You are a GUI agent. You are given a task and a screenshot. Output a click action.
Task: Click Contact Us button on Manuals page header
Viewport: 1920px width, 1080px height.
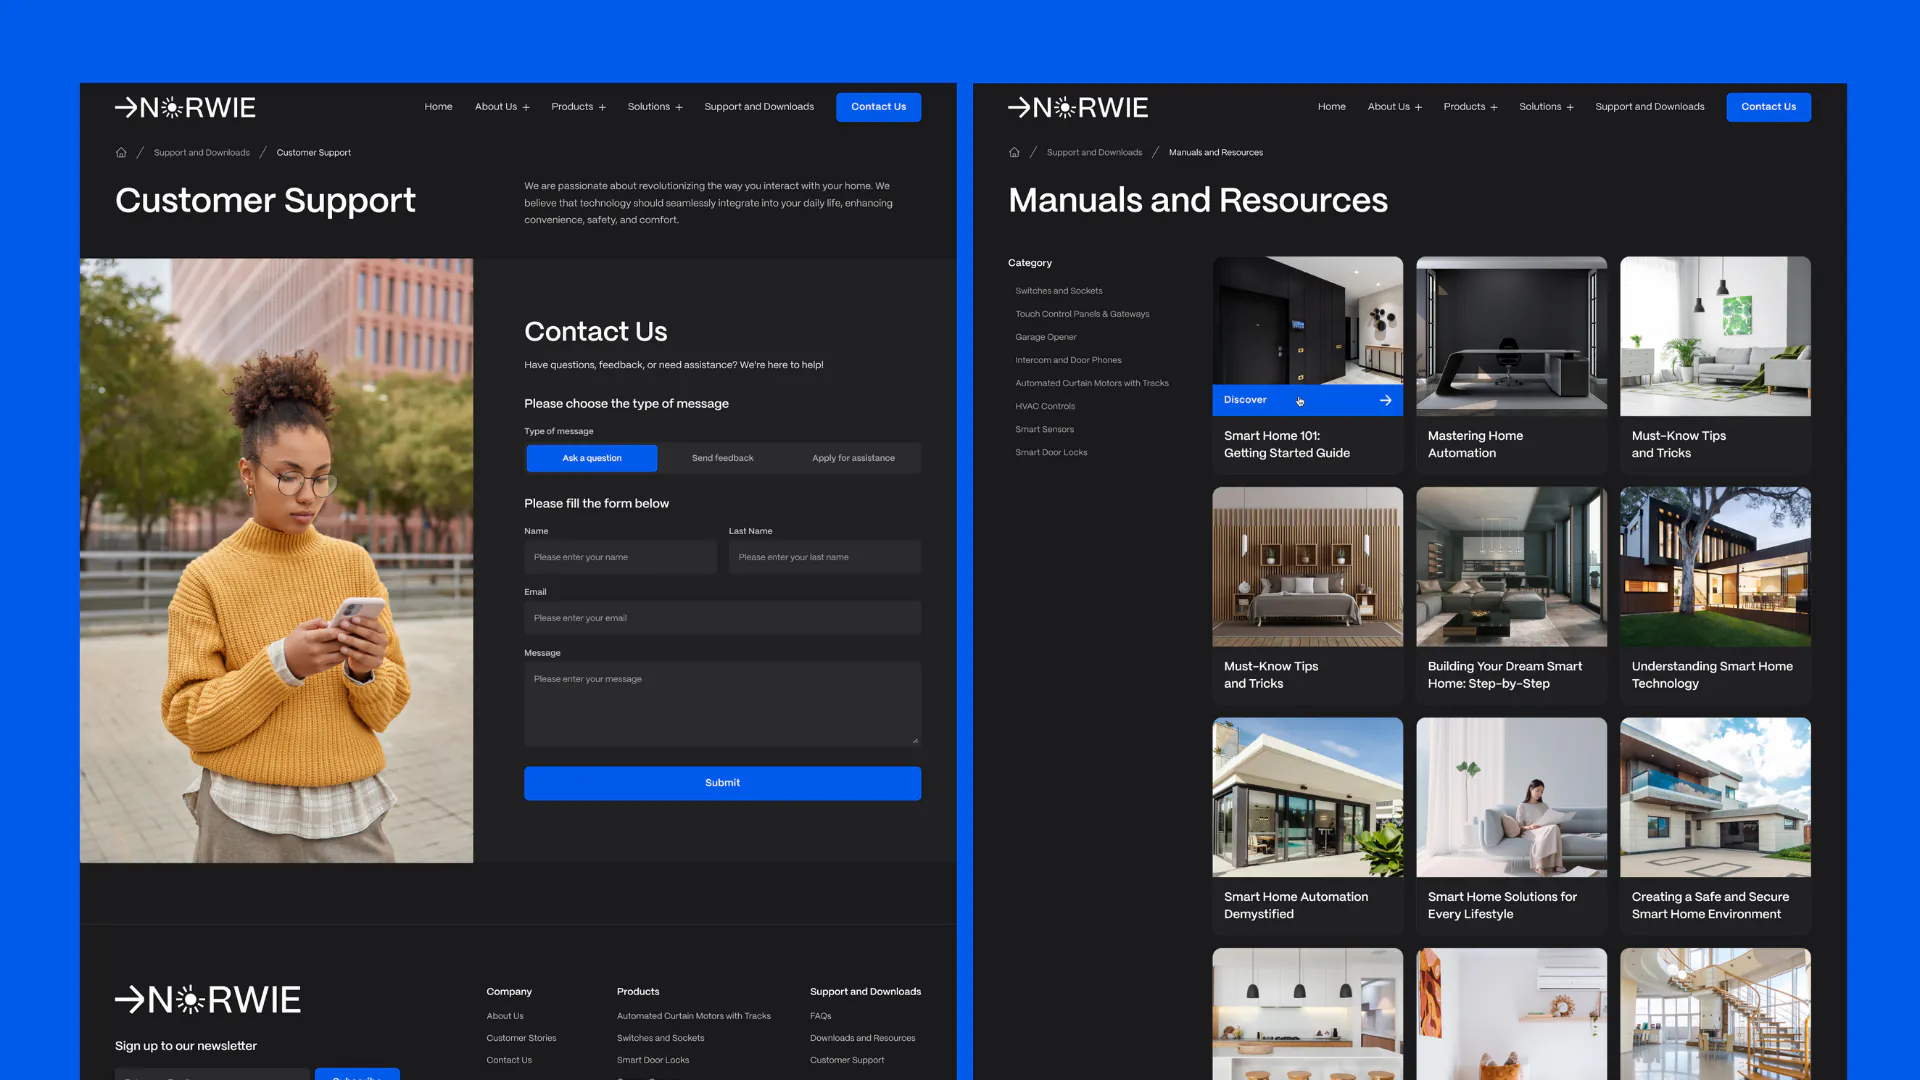click(x=1768, y=107)
